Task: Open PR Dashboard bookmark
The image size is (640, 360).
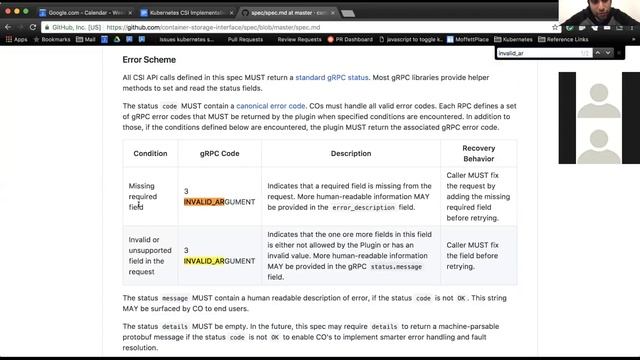Action: 350,40
